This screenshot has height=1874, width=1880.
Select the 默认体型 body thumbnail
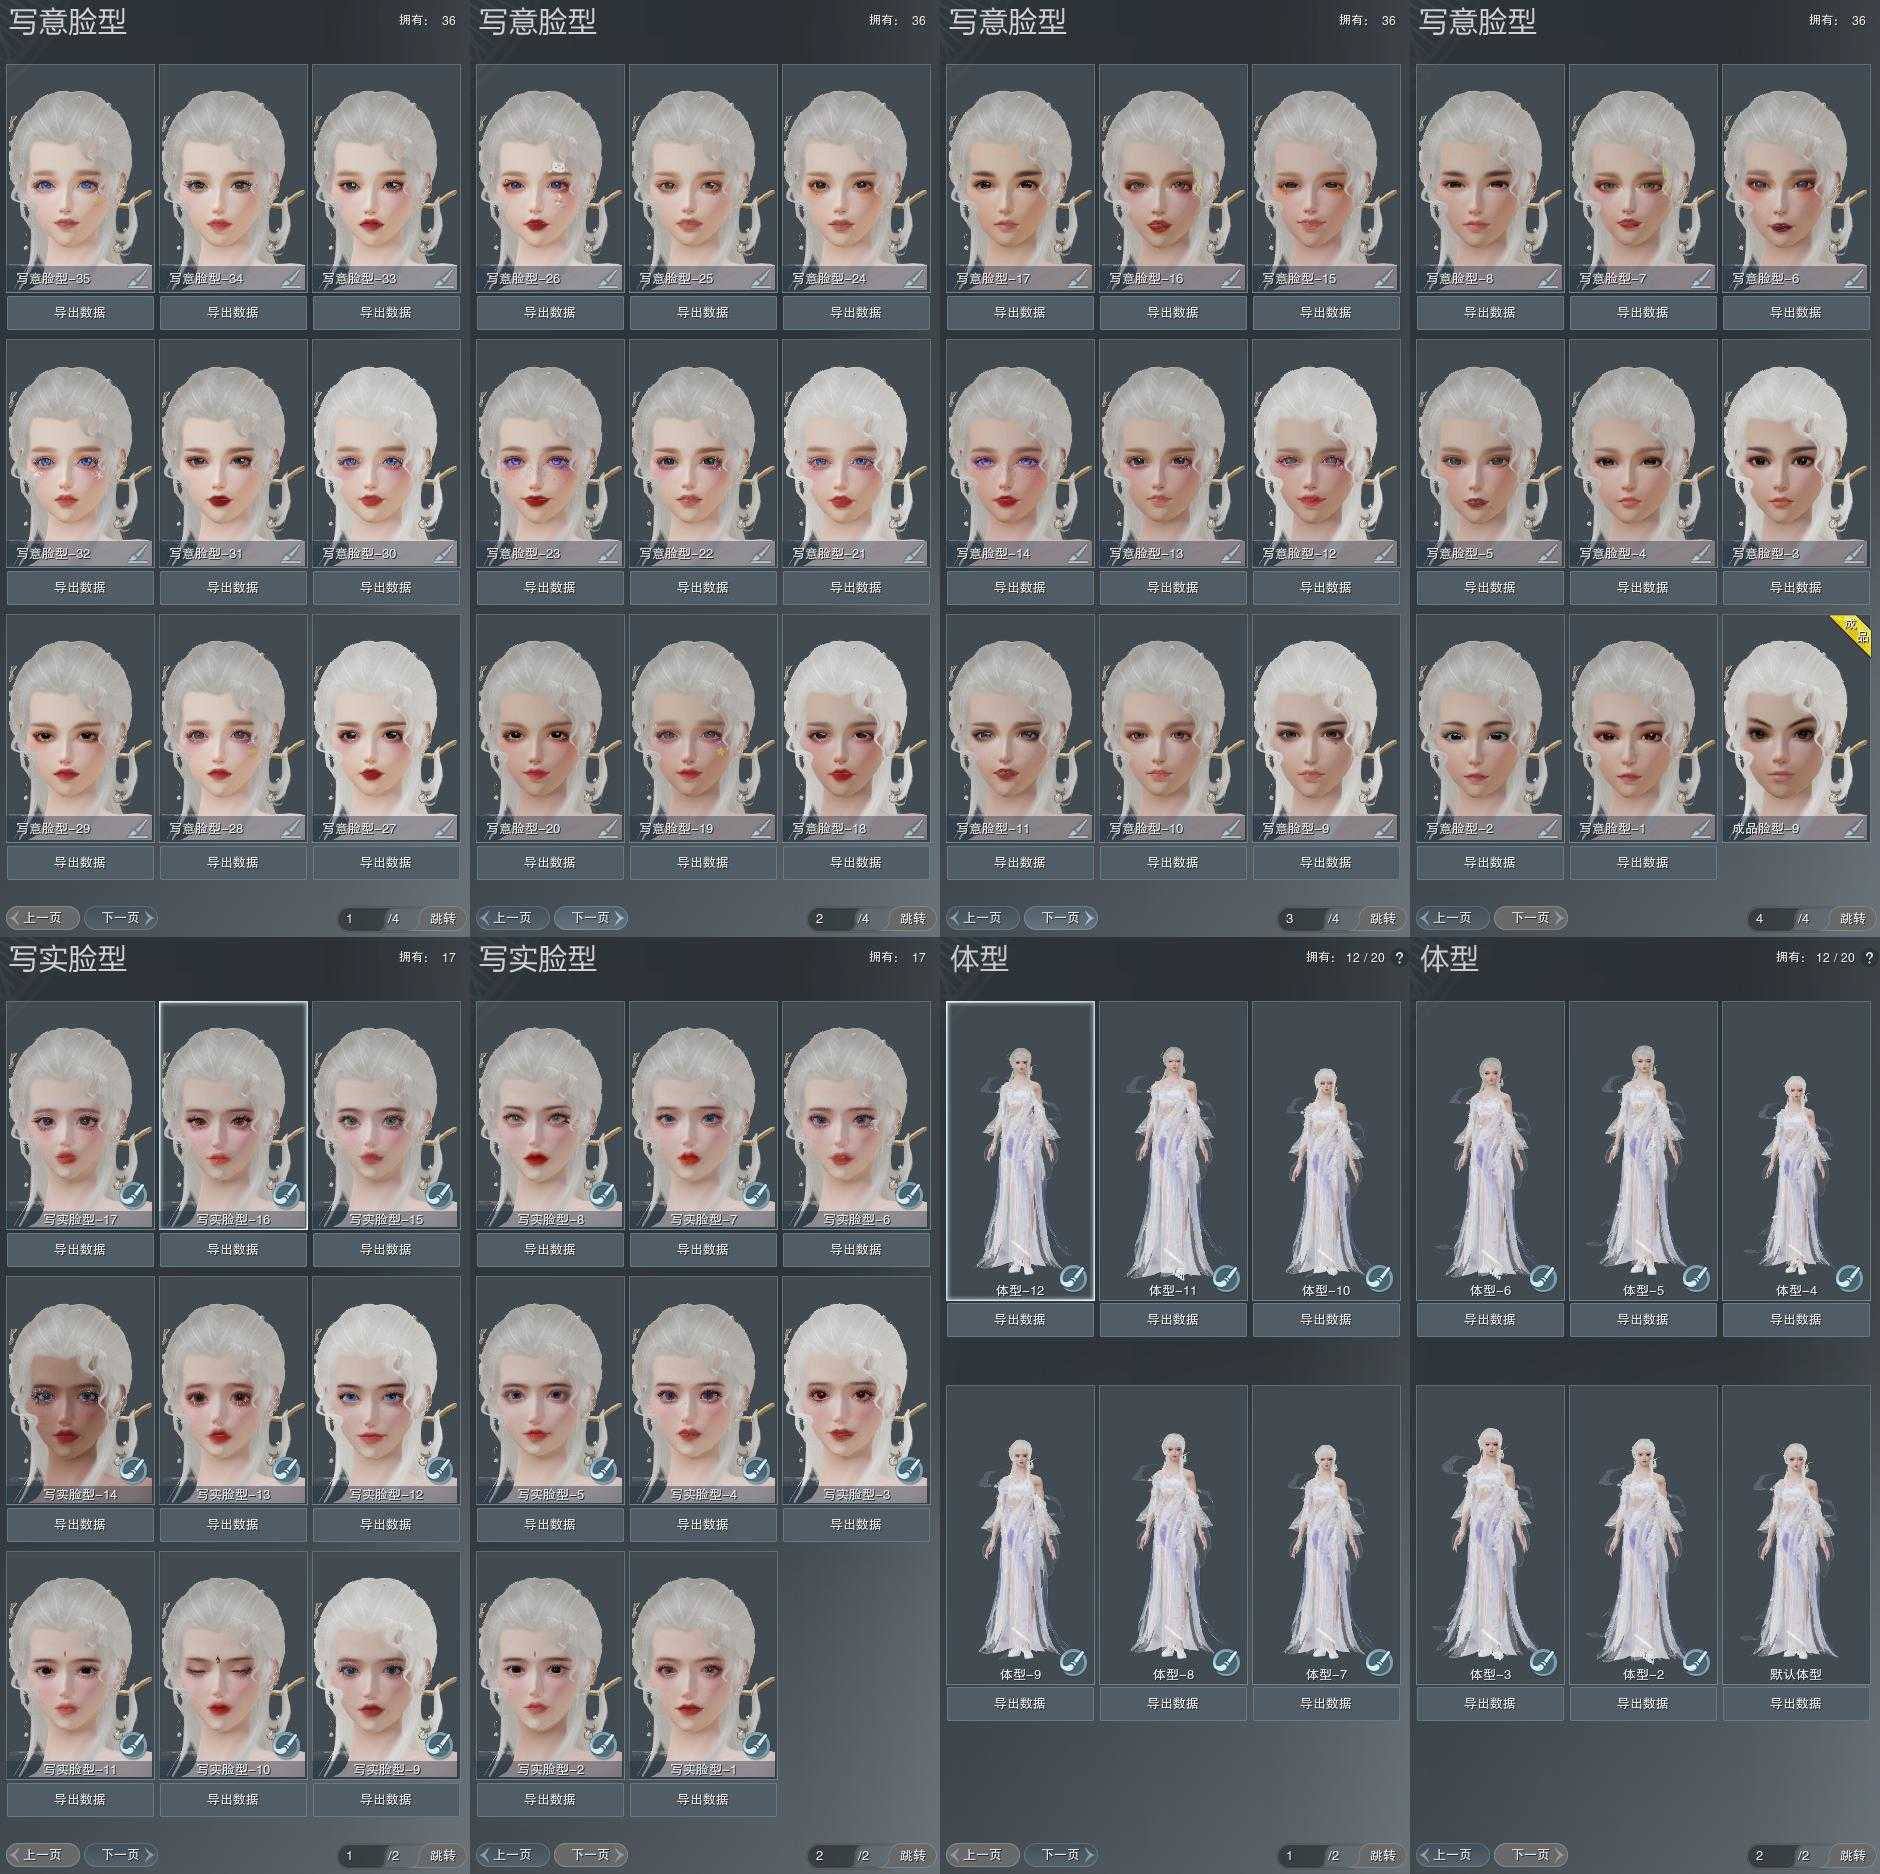click(x=1796, y=1535)
